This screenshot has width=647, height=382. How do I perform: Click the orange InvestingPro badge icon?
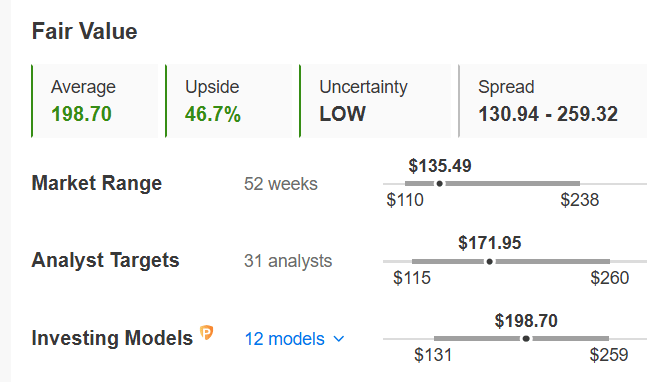coord(206,332)
